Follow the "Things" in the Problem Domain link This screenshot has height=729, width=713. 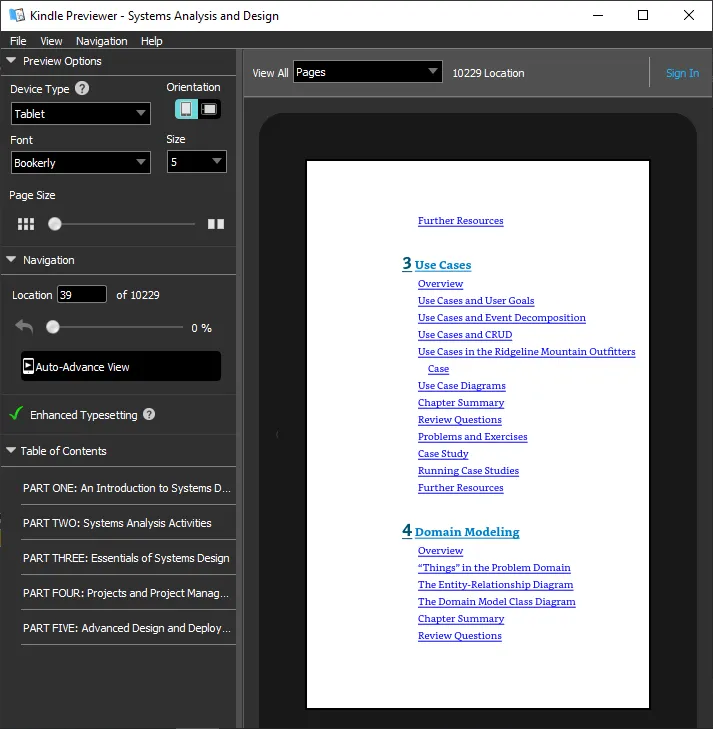(494, 568)
